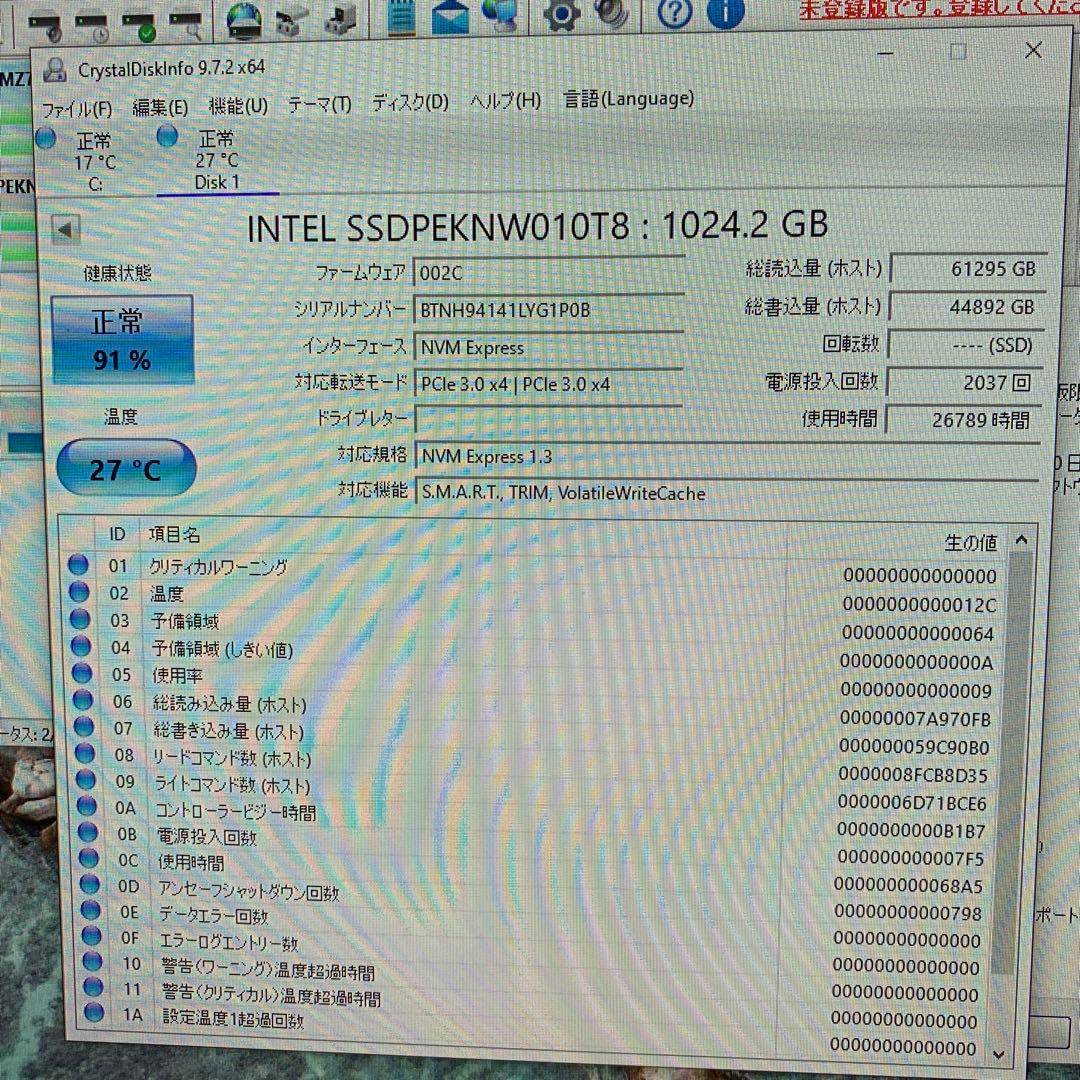
Task: Click the blue info icon in background toolbar
Action: coord(725,12)
